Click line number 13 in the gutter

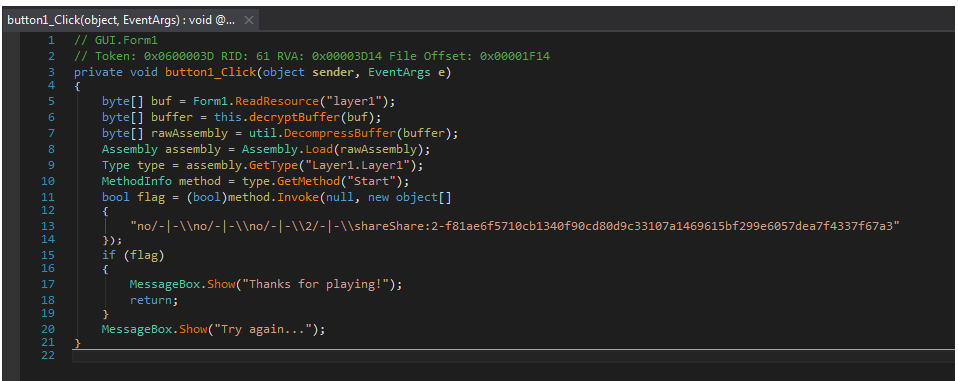(48, 227)
